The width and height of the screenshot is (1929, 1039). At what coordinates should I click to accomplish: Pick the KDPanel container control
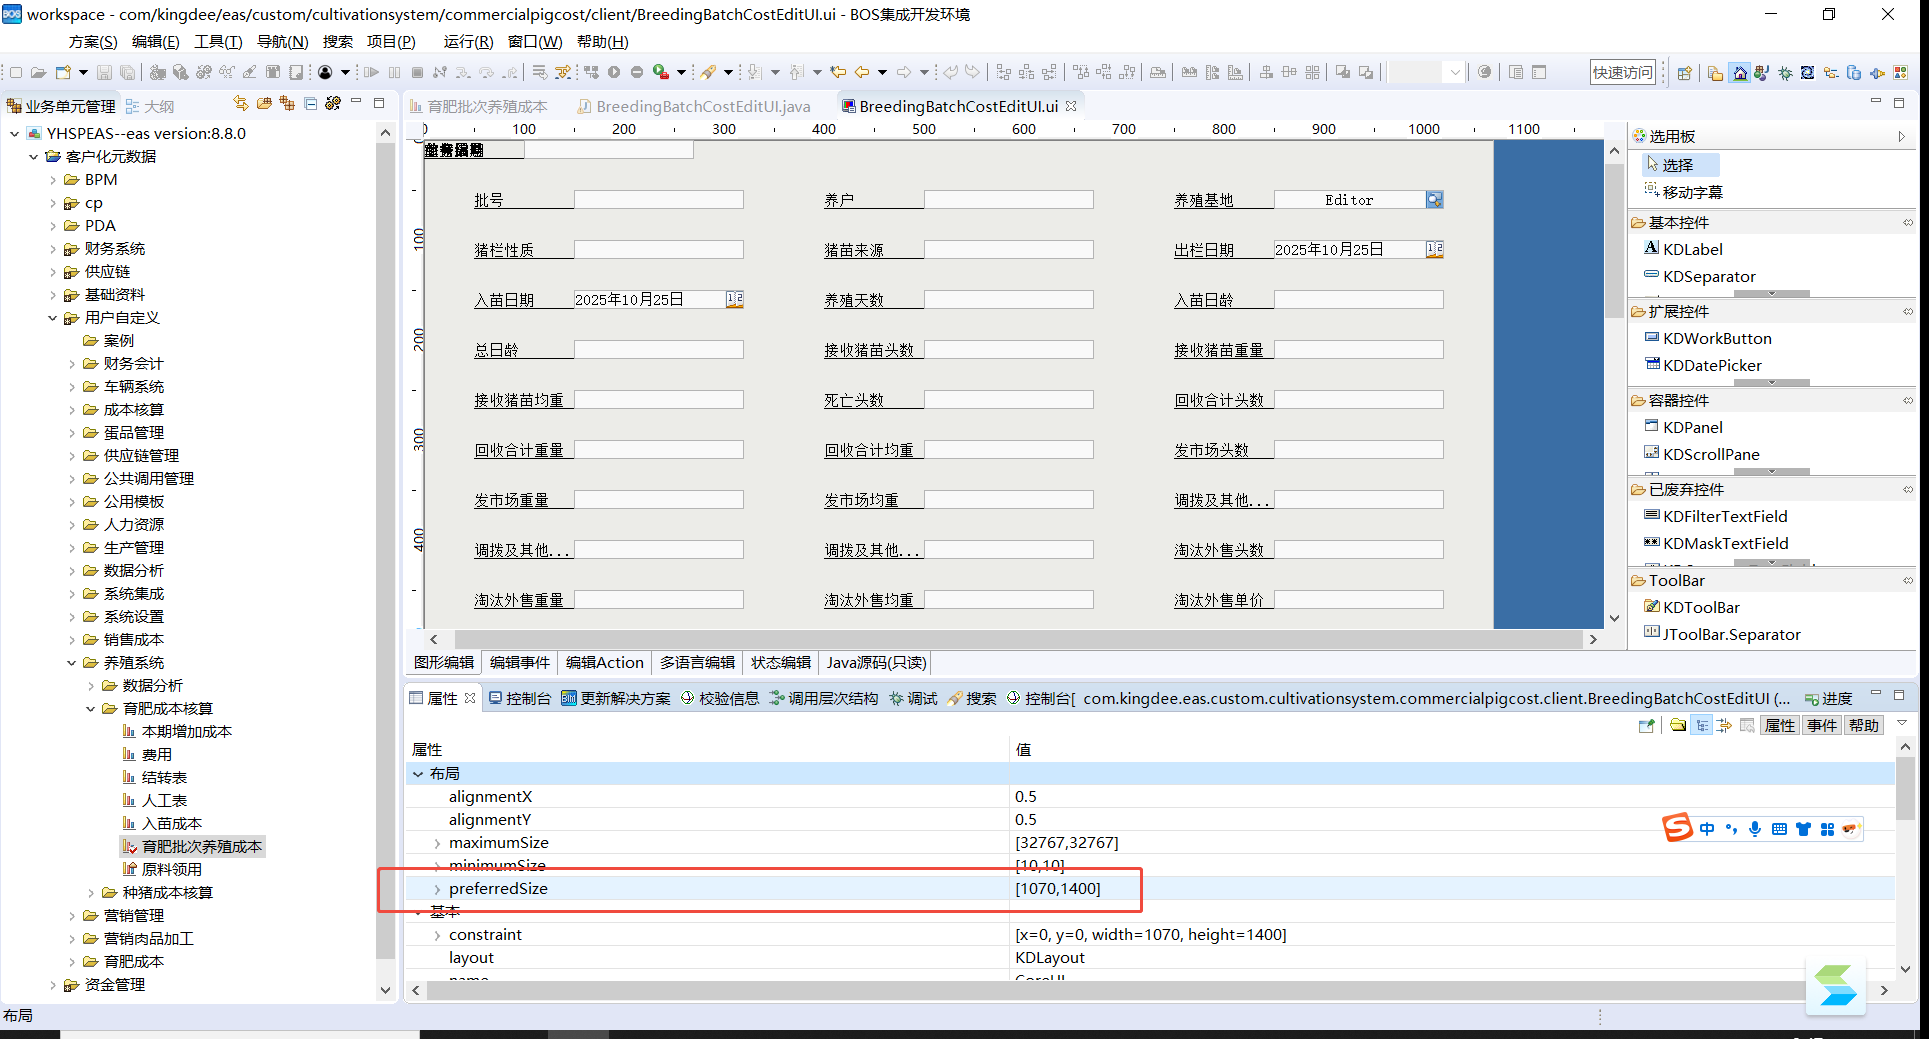(x=1692, y=427)
